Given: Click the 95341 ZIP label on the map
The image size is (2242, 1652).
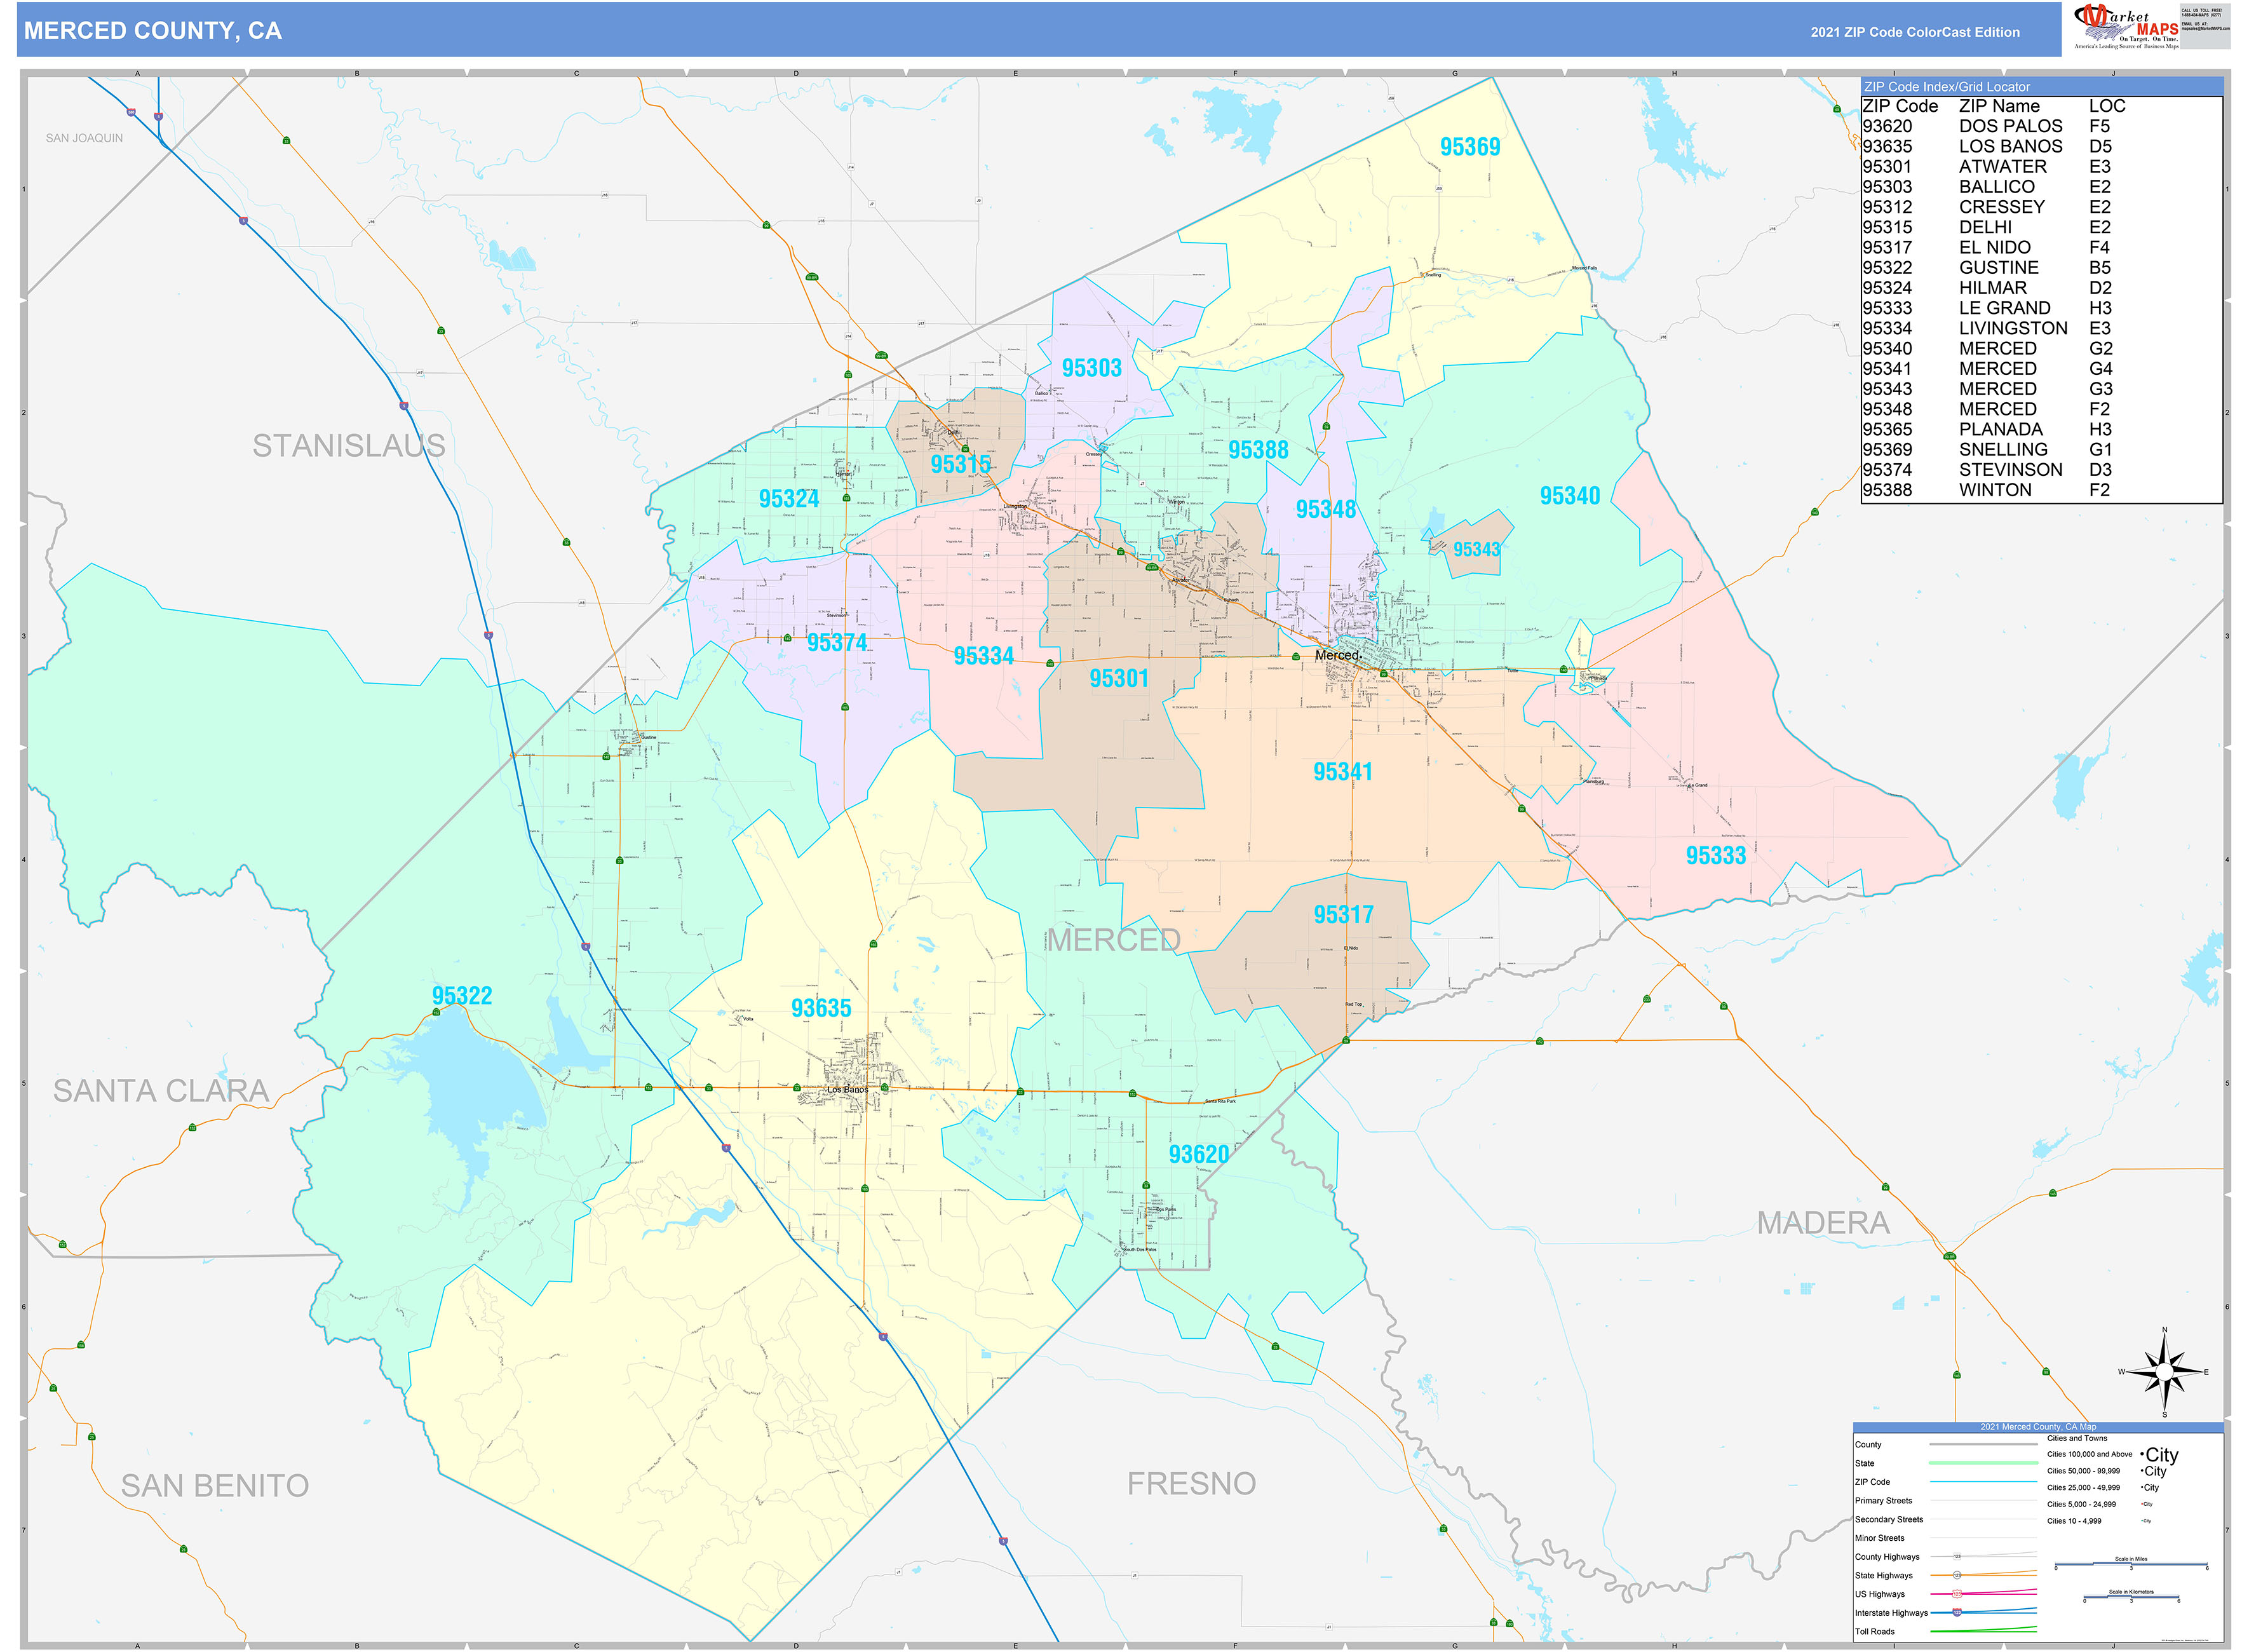Looking at the screenshot, I should (x=1342, y=772).
